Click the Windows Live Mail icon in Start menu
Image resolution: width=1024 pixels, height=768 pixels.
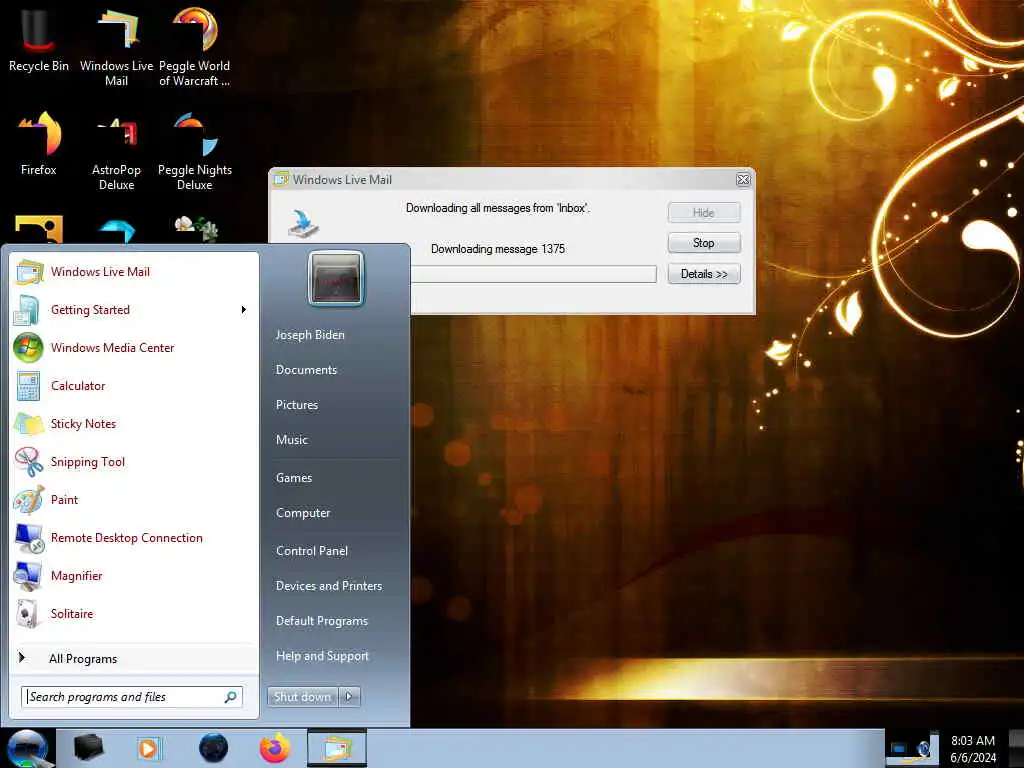(29, 272)
